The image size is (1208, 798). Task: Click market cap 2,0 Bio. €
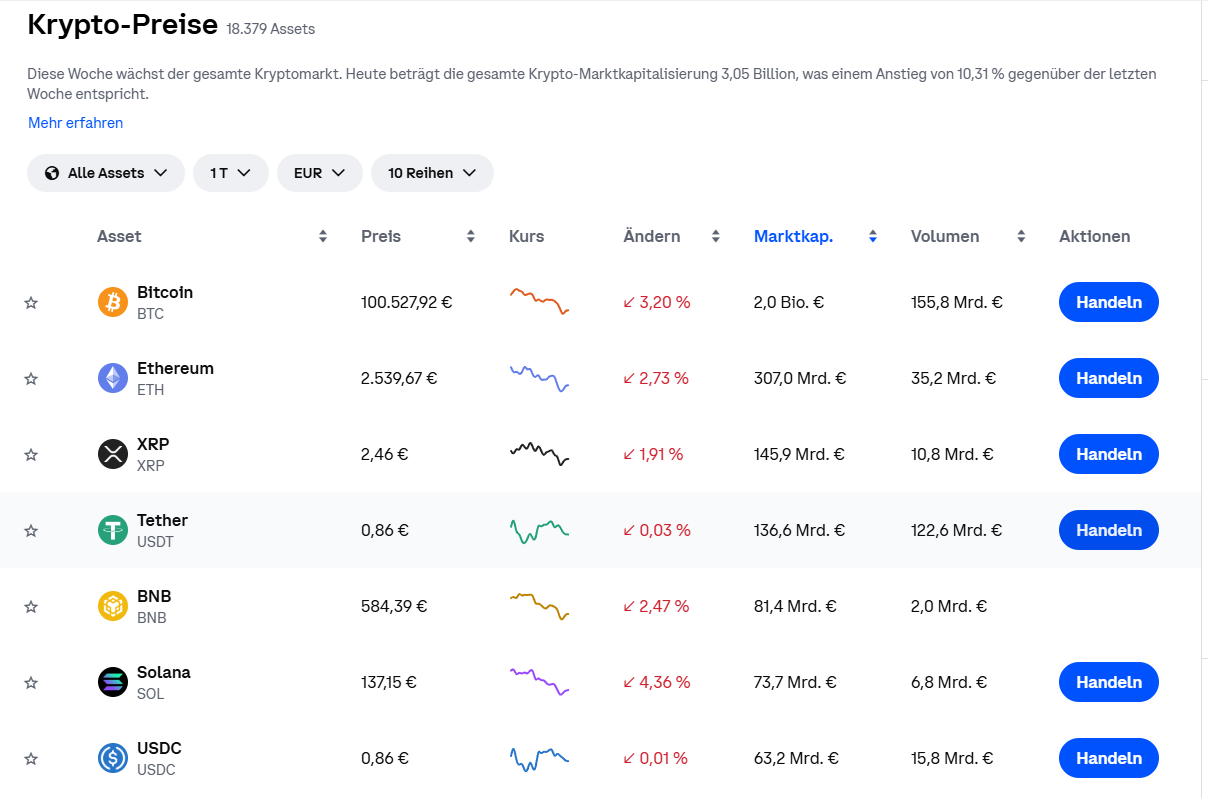click(x=789, y=302)
